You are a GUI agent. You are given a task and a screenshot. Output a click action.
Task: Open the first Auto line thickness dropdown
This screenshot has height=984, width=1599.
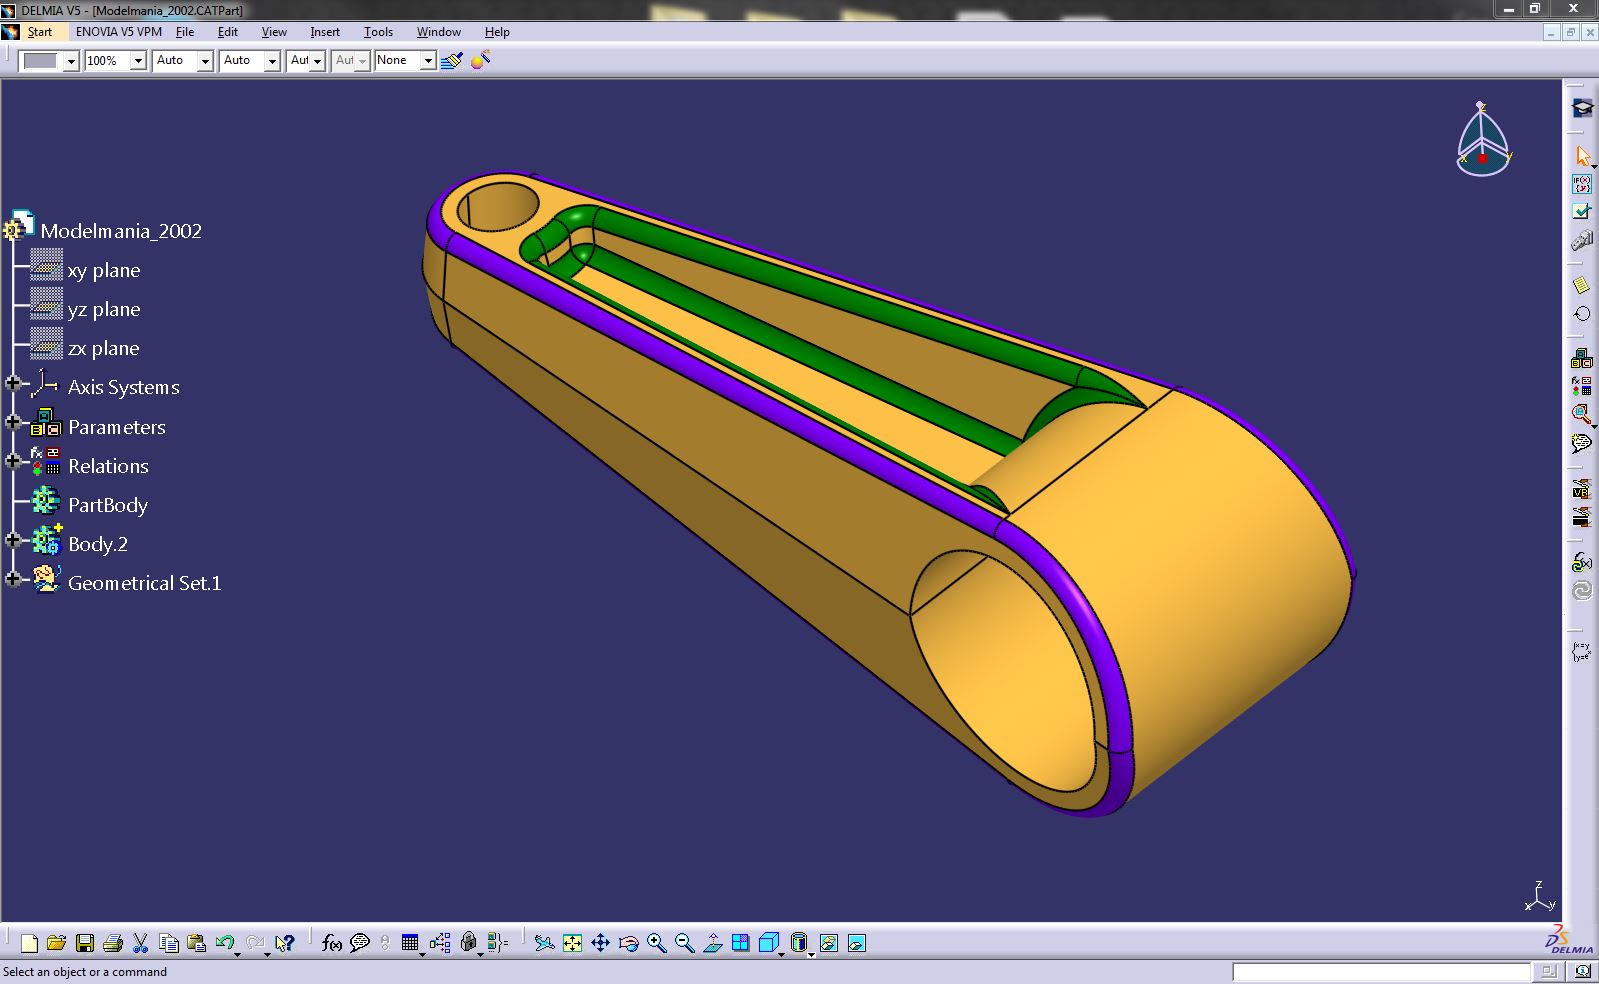205,61
